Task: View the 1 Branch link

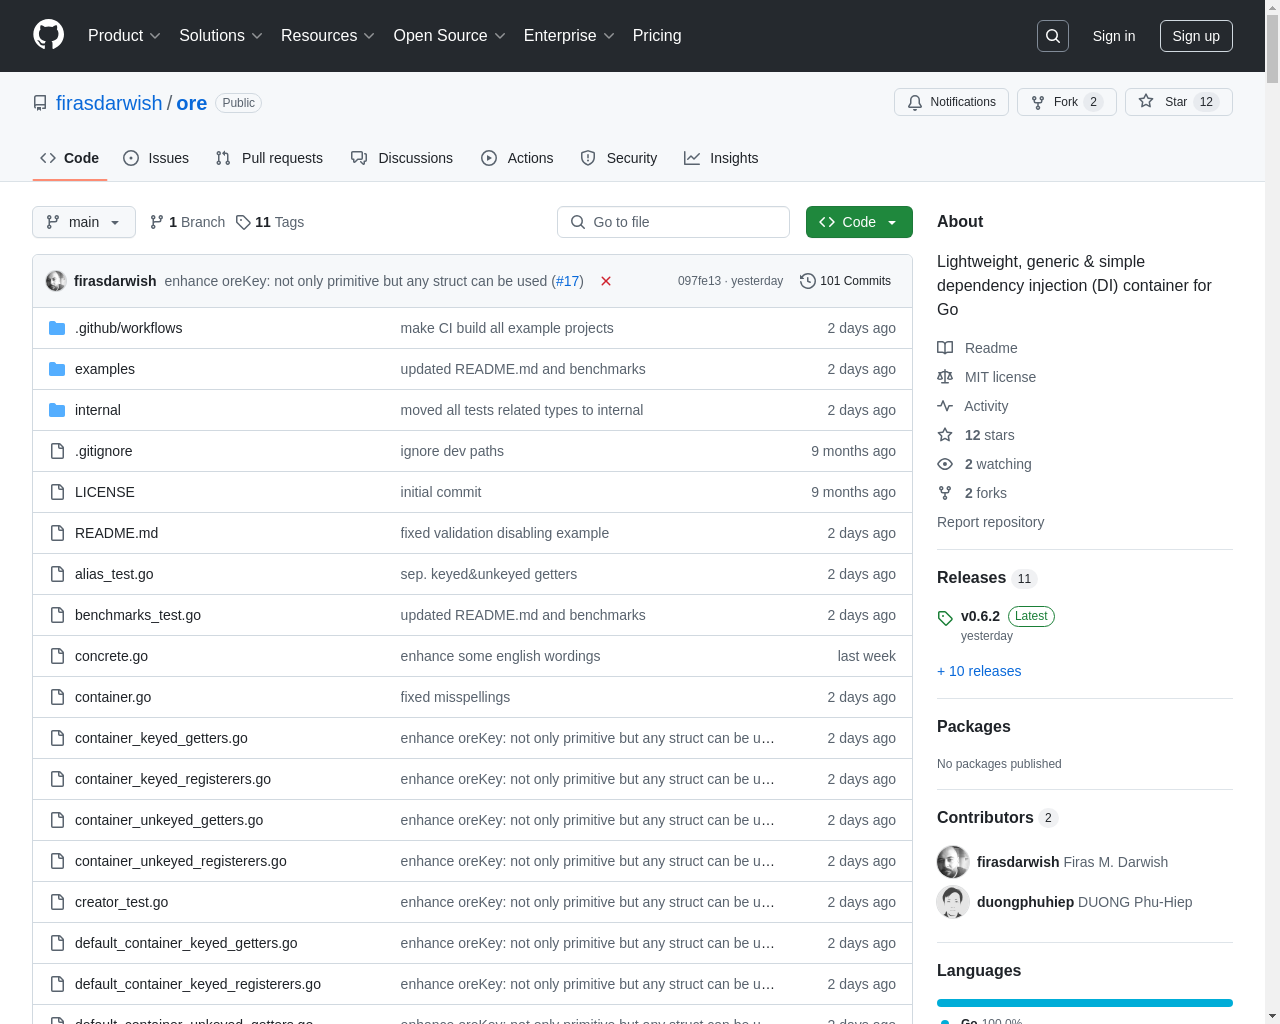Action: tap(187, 222)
